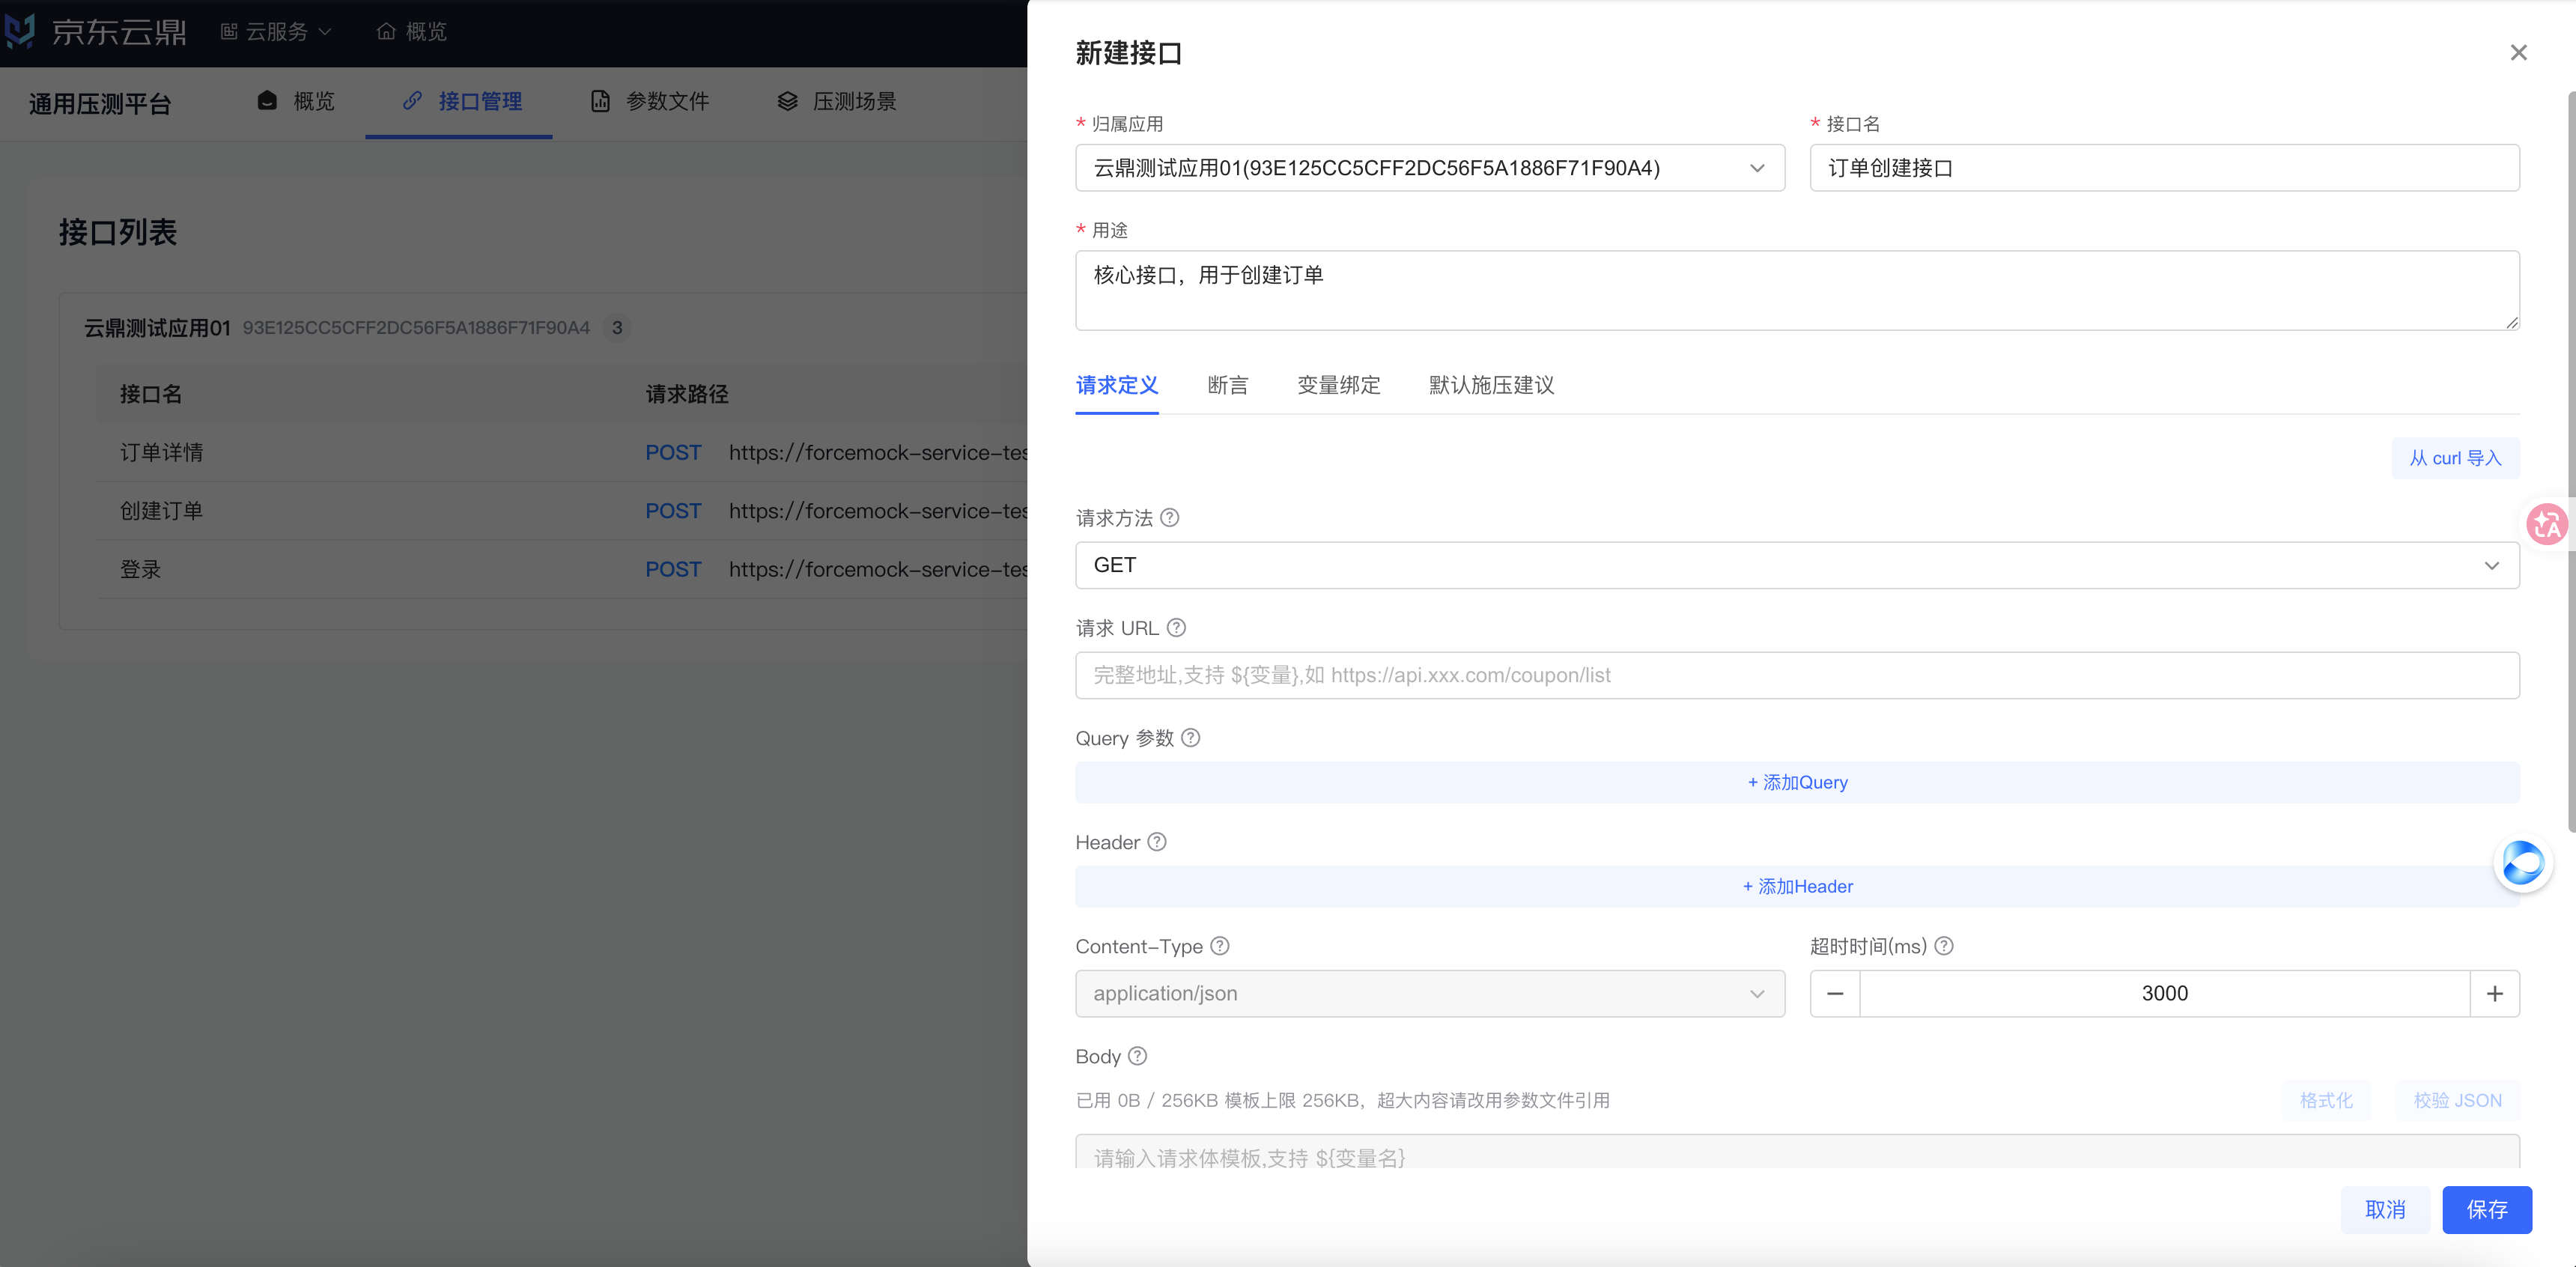Click the 接口管理 link icon
Screen dimensions: 2576x1267
tap(412, 100)
